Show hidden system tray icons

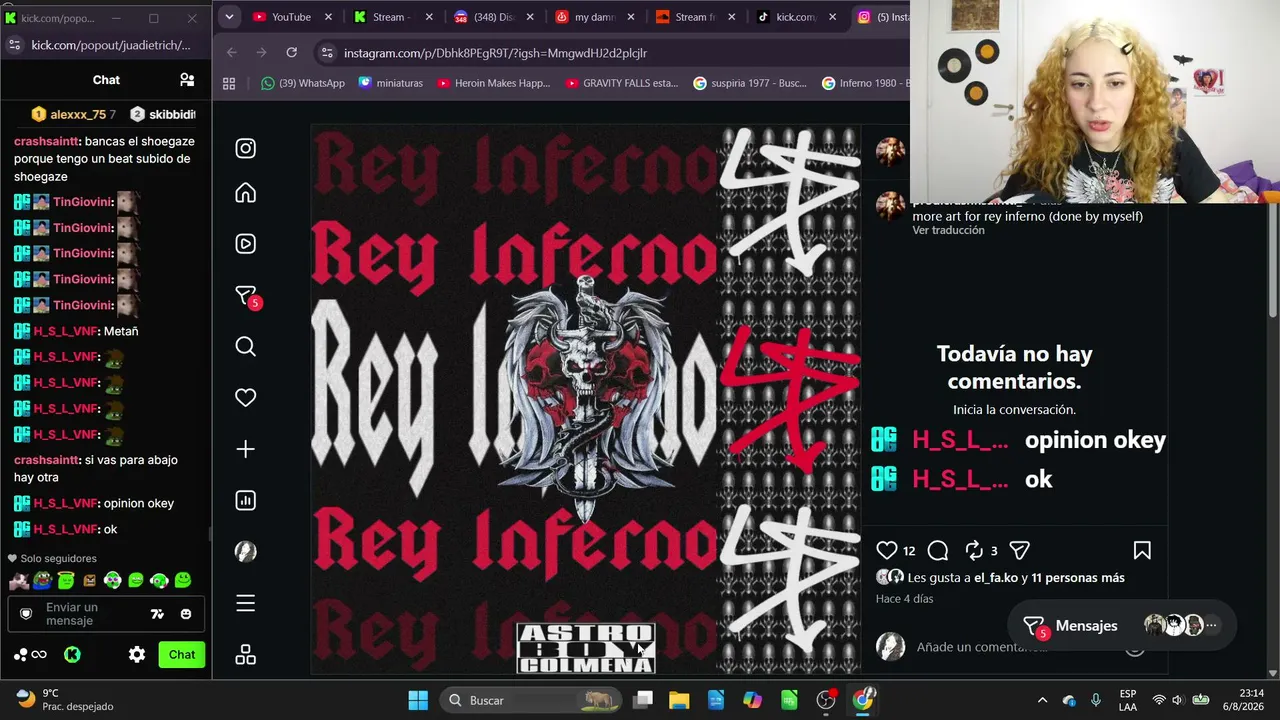(1042, 700)
